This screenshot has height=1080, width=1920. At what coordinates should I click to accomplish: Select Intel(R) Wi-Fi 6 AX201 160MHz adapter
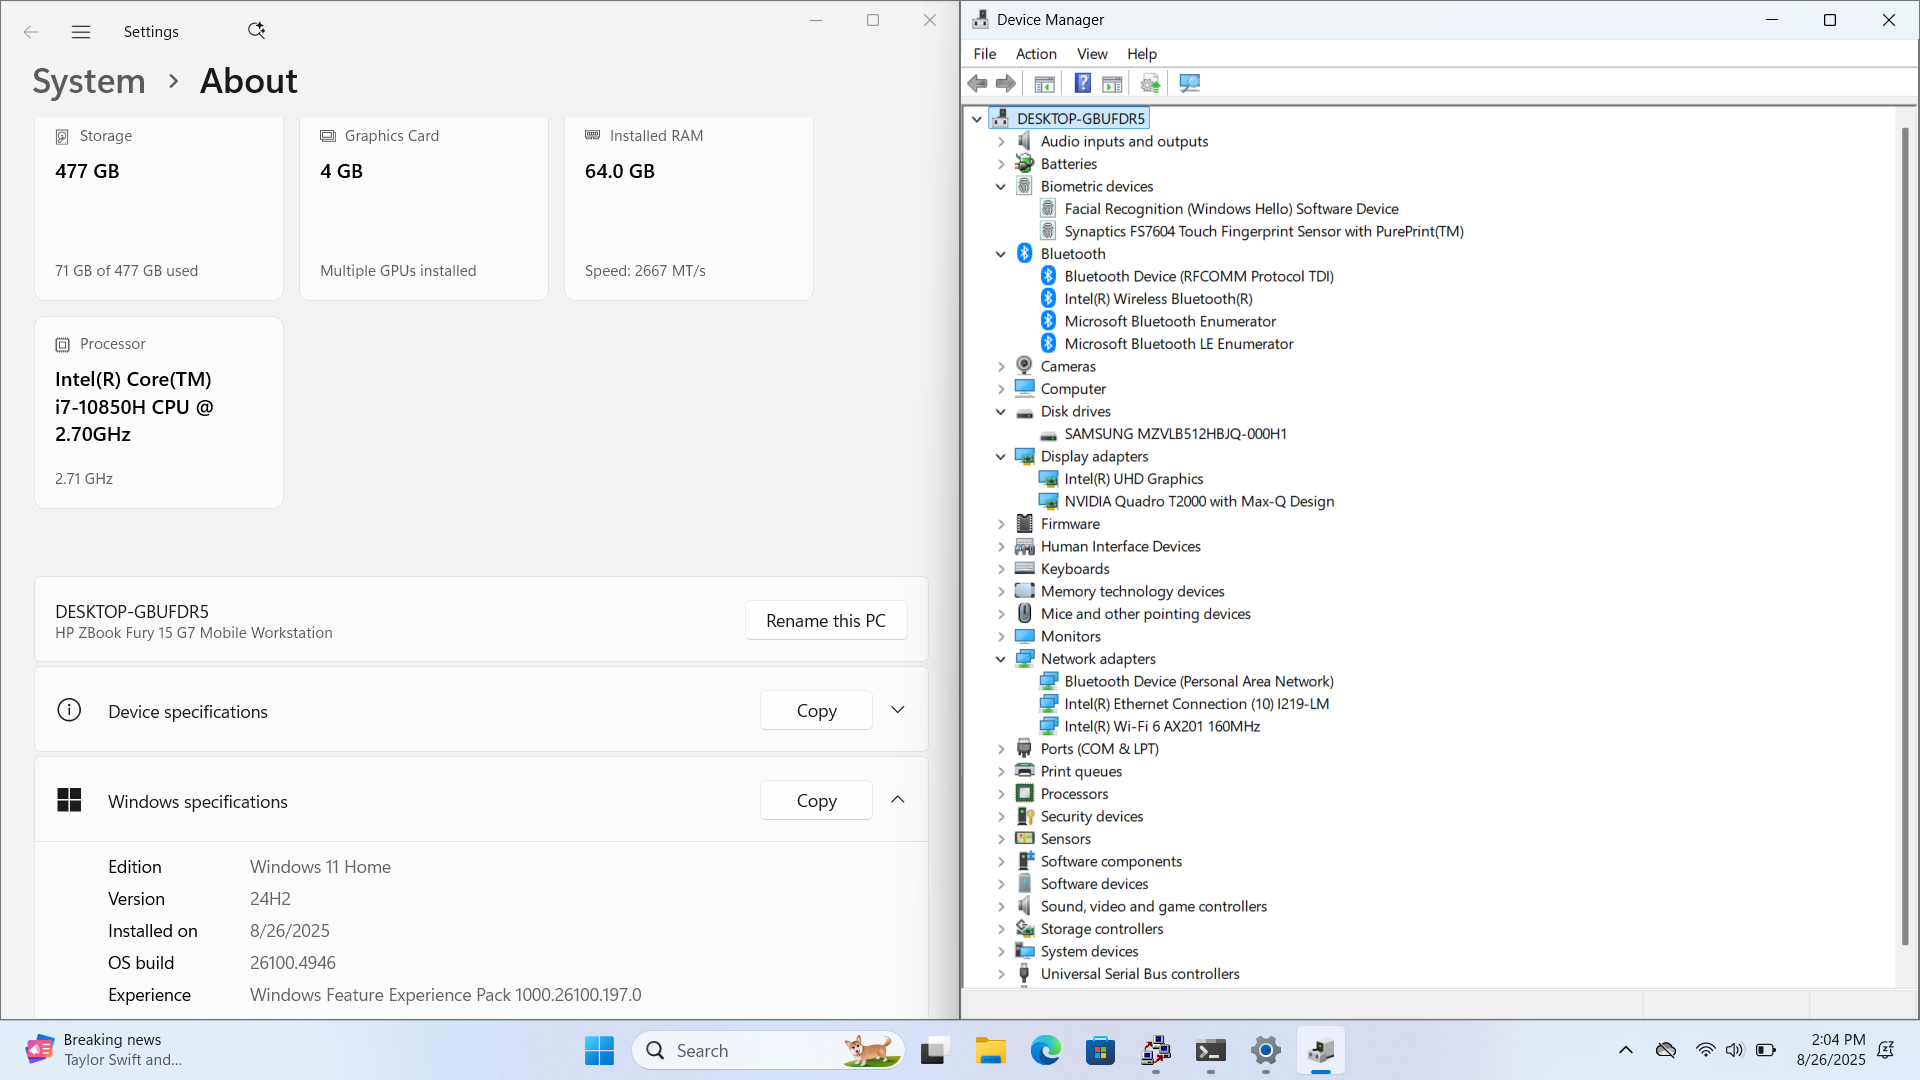click(1162, 726)
